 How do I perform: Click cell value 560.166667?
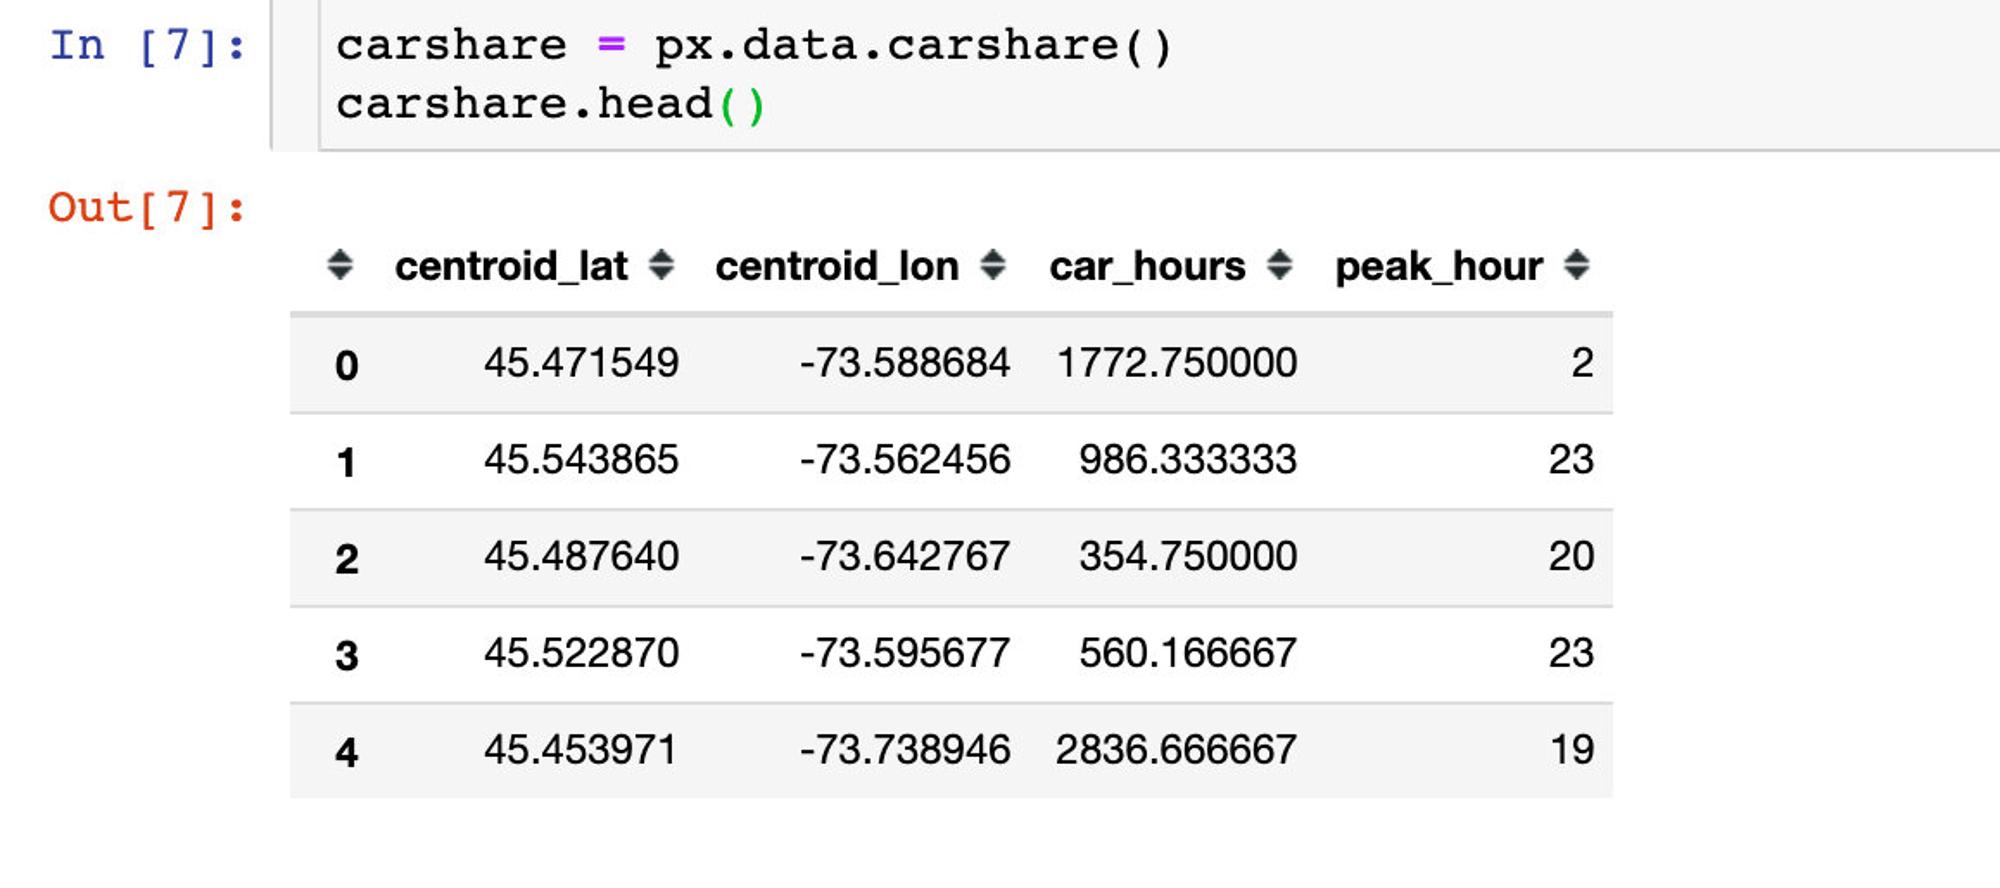pyautogui.click(x=1188, y=653)
